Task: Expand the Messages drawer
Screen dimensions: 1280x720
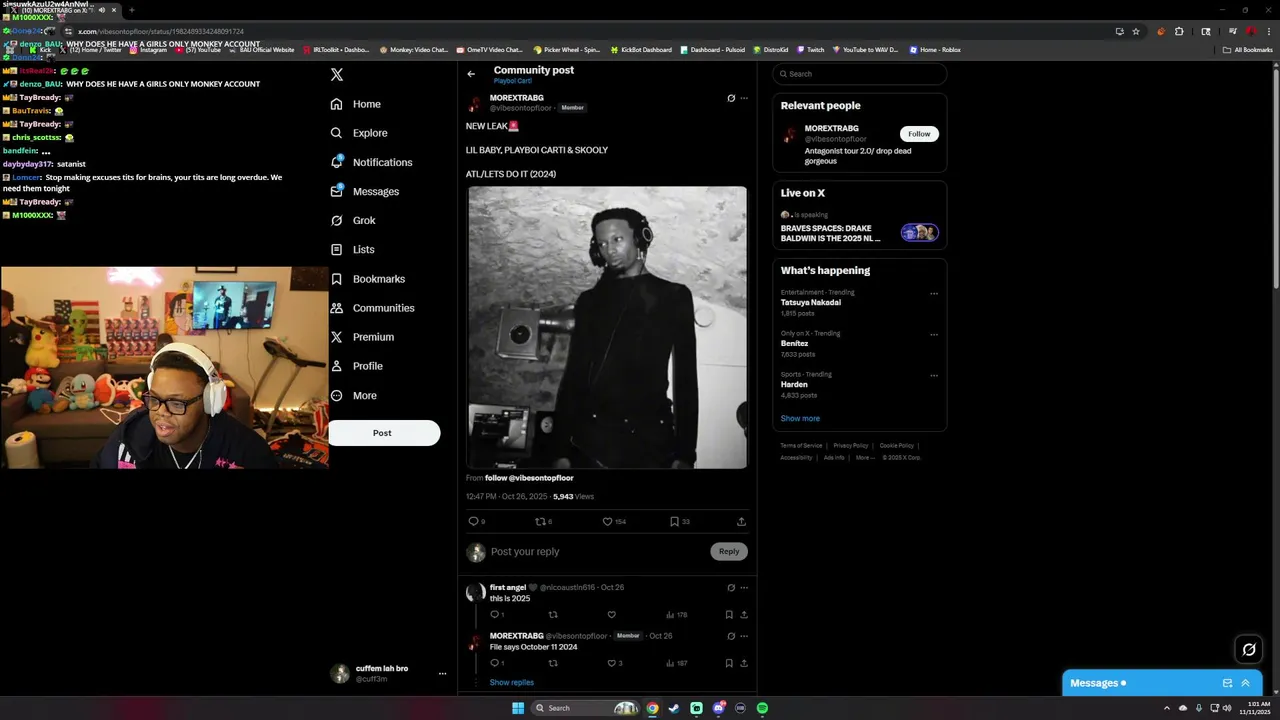Action: [1245, 683]
